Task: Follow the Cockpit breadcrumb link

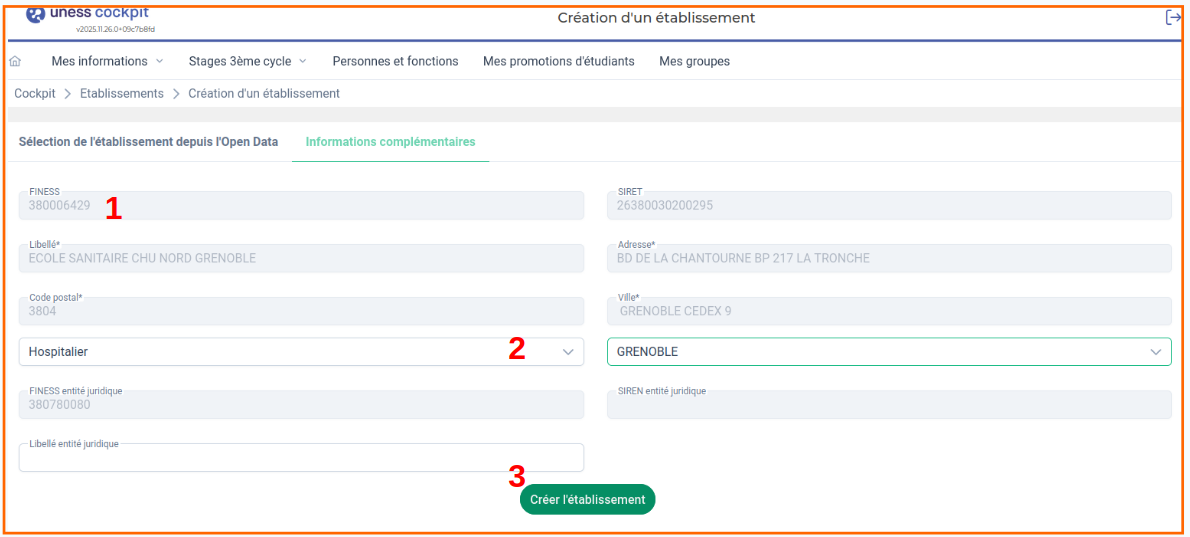Action: click(35, 94)
